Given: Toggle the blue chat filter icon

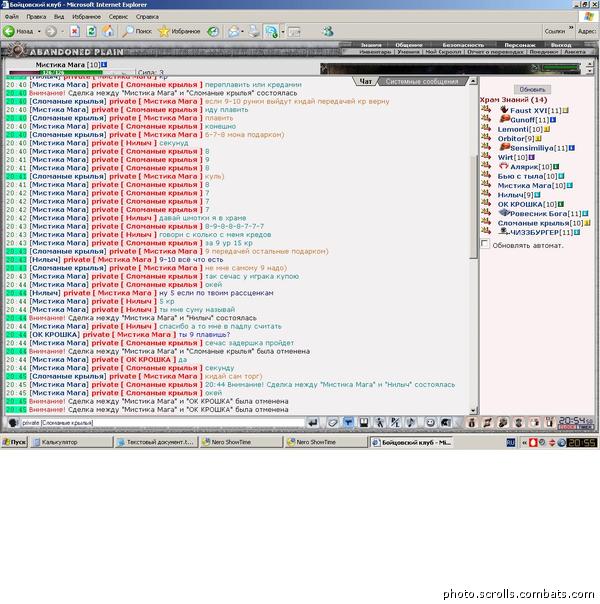Looking at the screenshot, I should click(x=348, y=423).
